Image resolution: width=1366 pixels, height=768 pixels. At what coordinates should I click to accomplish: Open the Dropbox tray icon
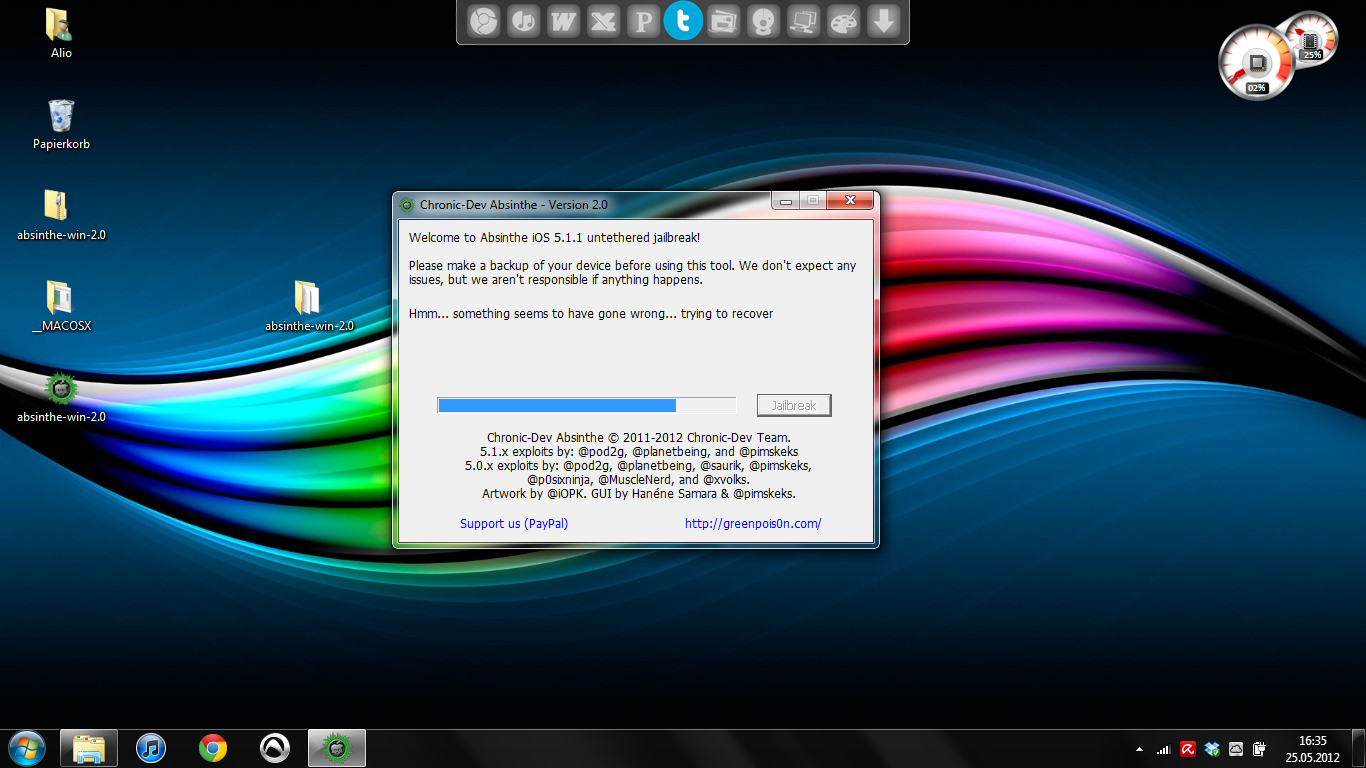[x=1212, y=748]
